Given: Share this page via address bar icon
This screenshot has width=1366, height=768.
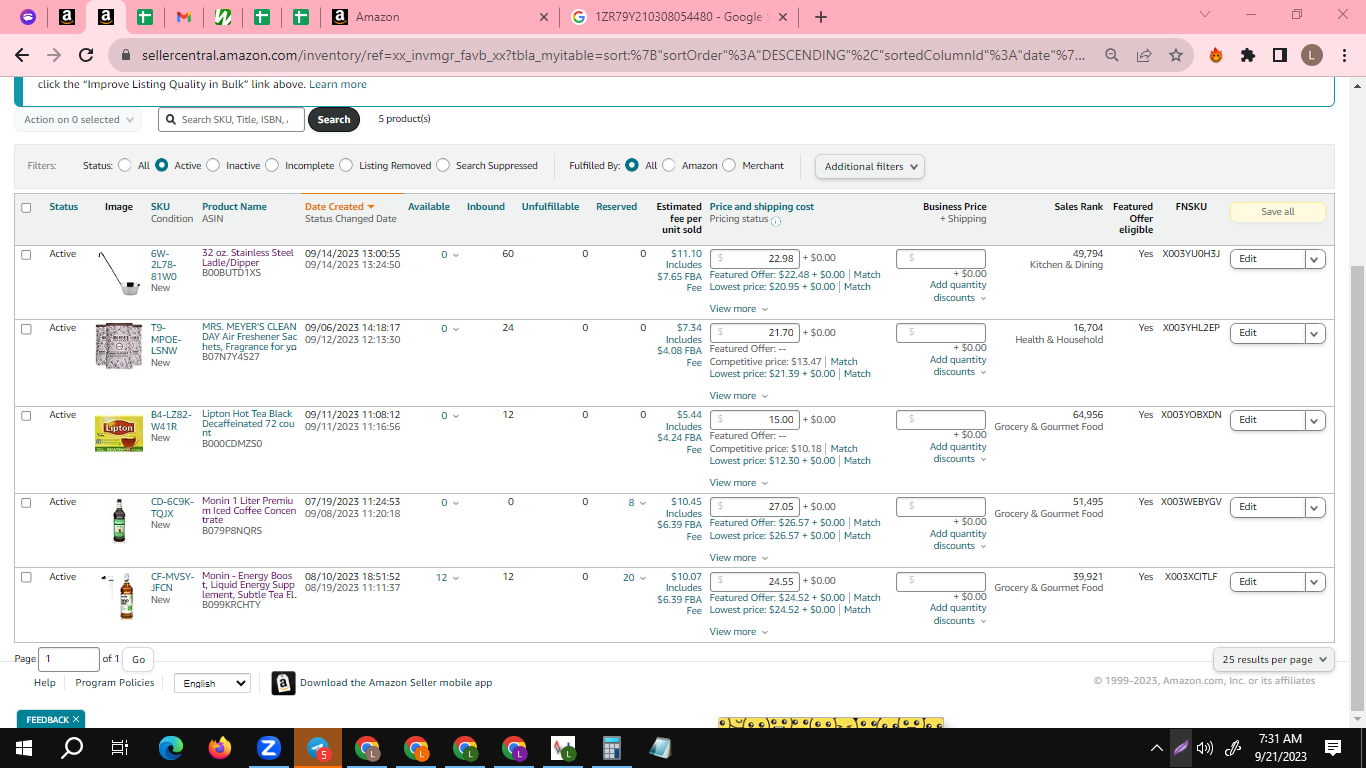Looking at the screenshot, I should pos(1144,56).
